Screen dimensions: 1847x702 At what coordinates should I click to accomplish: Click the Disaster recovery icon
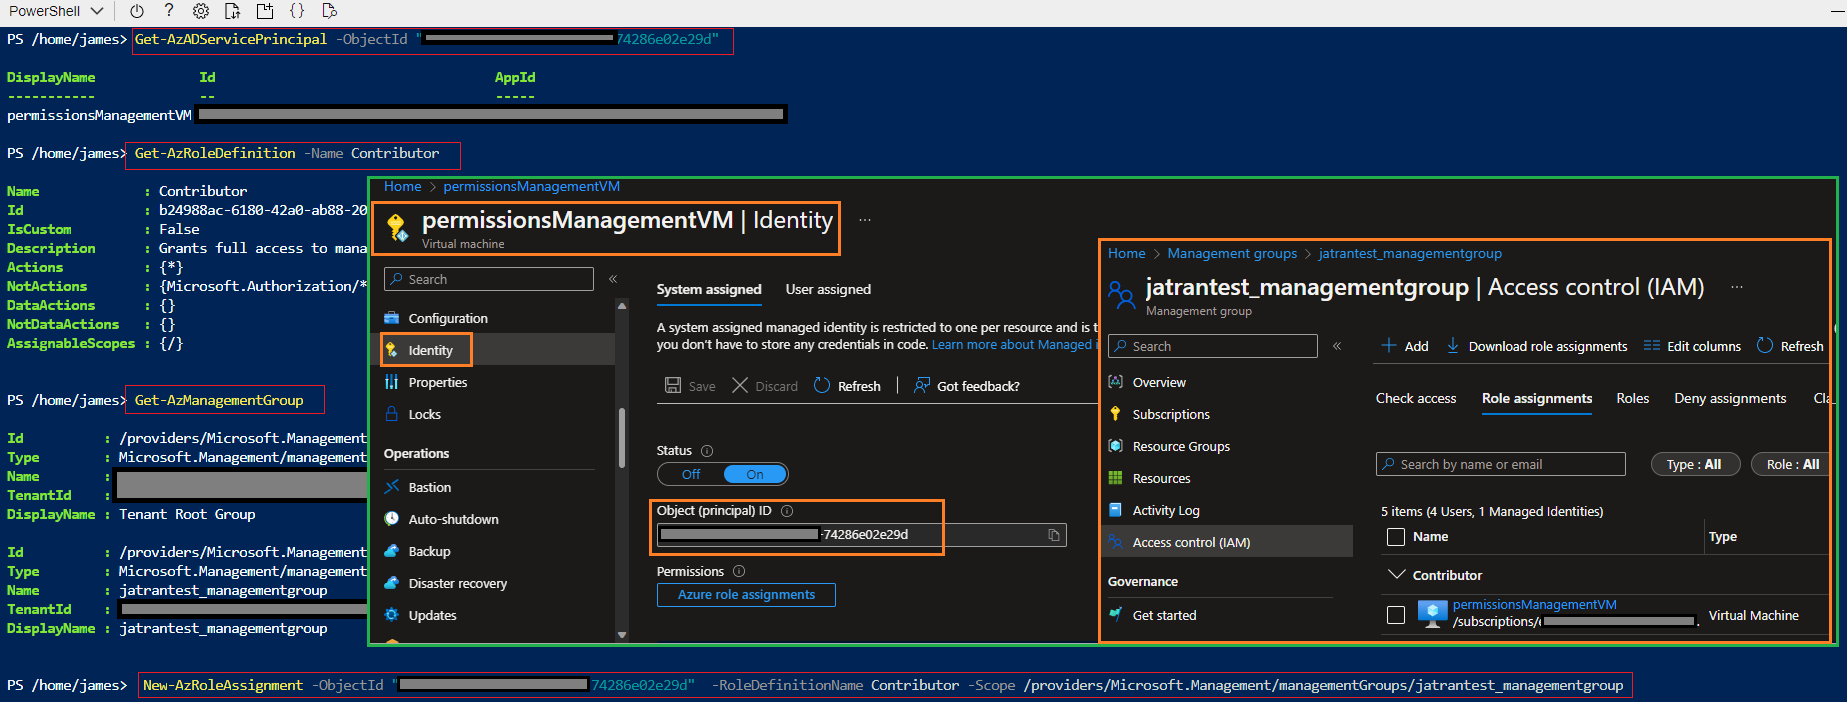click(392, 583)
